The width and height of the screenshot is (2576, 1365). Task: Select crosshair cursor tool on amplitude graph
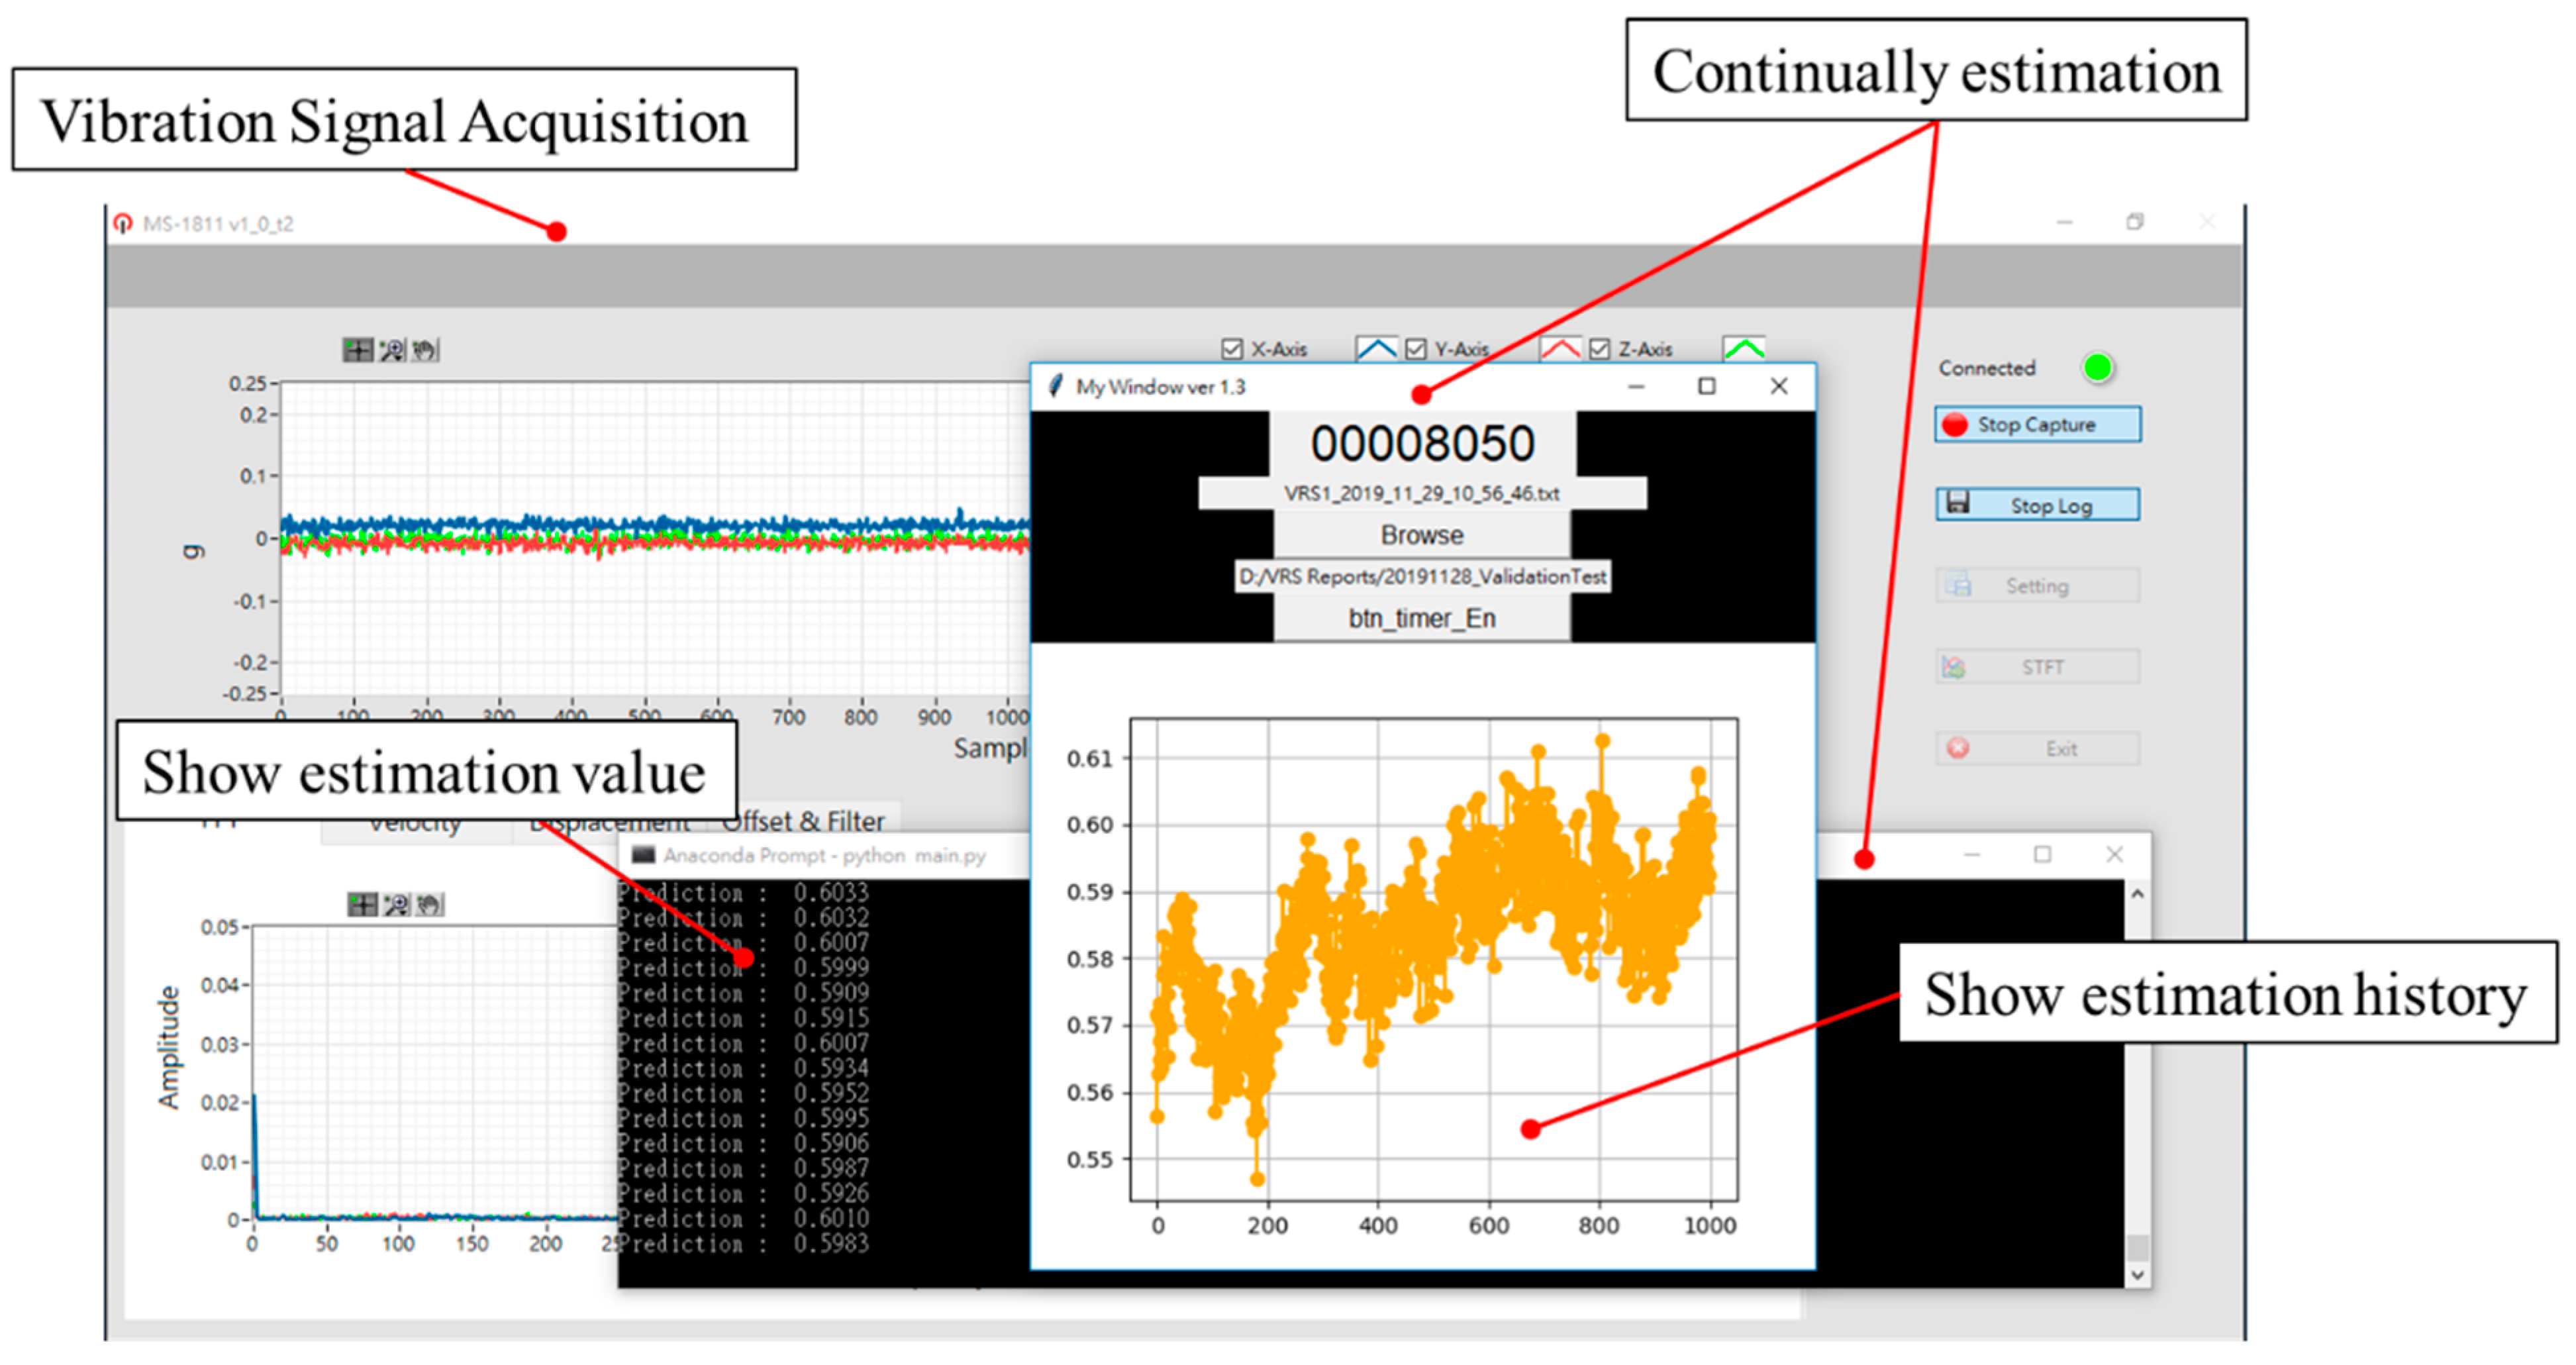tap(362, 905)
